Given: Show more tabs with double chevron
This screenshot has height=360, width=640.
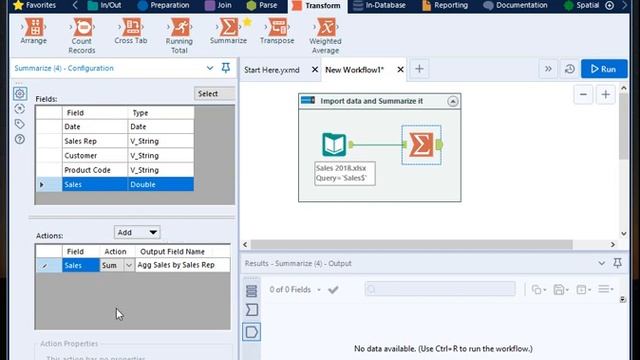Looking at the screenshot, I should [x=548, y=69].
